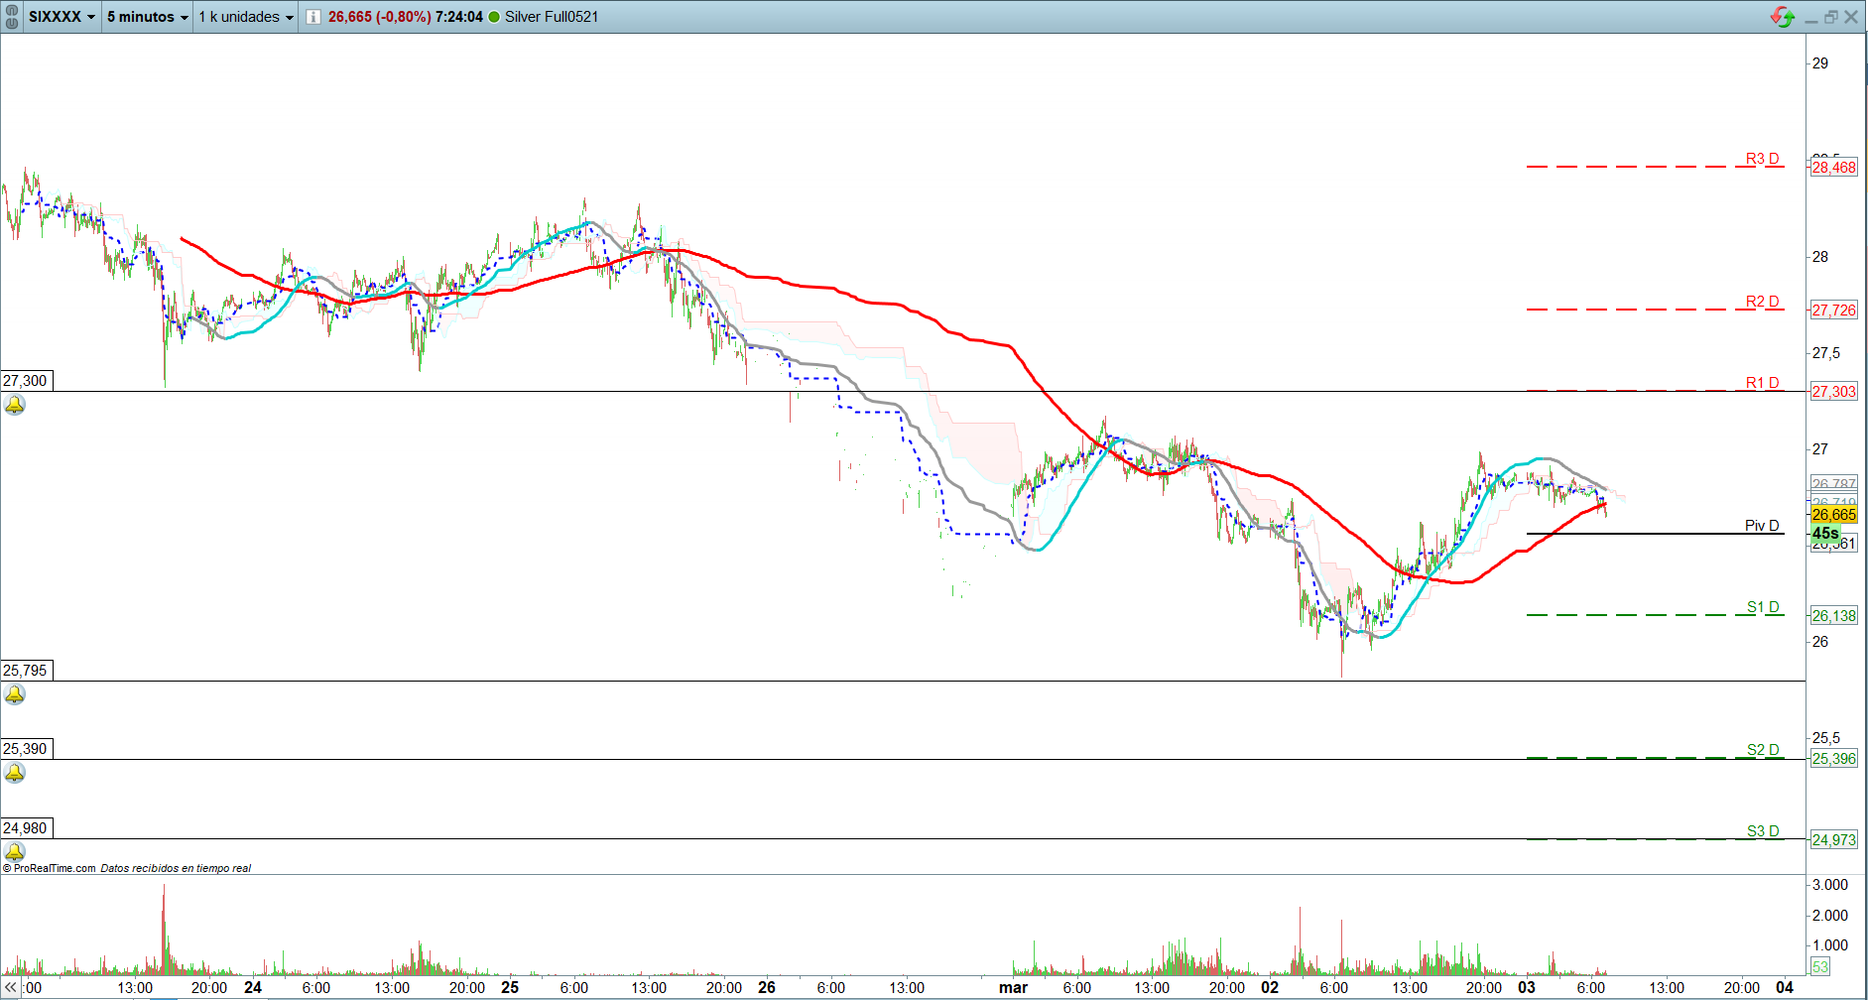
Task: Click the R1 D pivot label
Action: pyautogui.click(x=1763, y=383)
